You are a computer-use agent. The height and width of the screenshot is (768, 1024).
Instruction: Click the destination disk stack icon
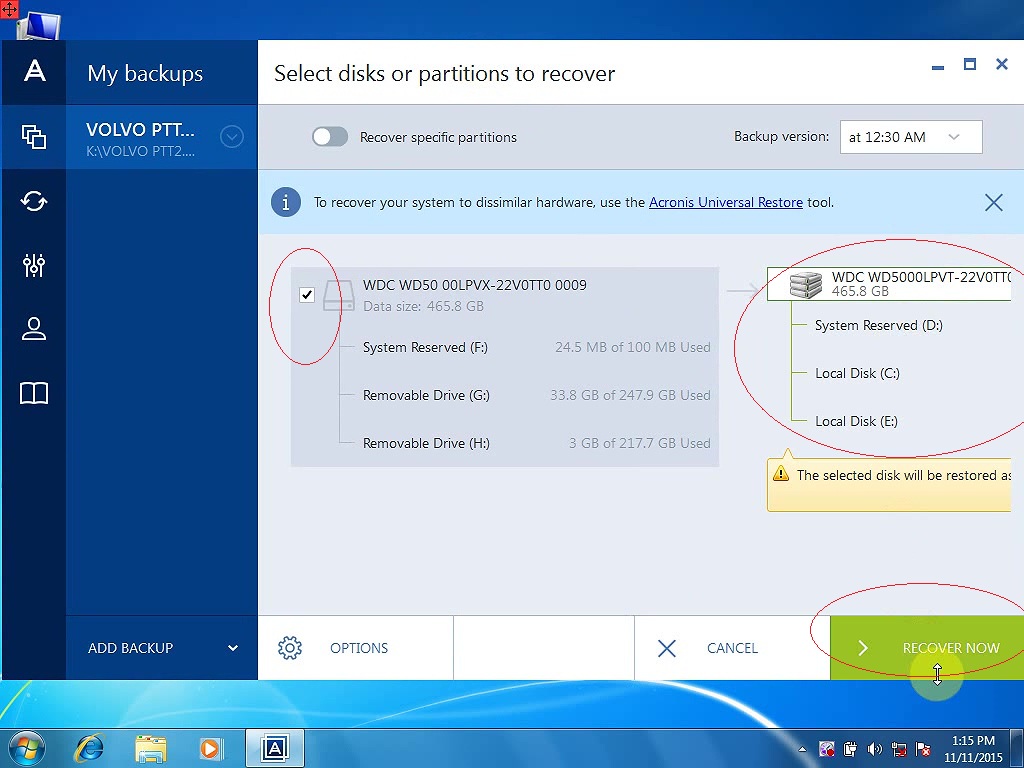[805, 285]
